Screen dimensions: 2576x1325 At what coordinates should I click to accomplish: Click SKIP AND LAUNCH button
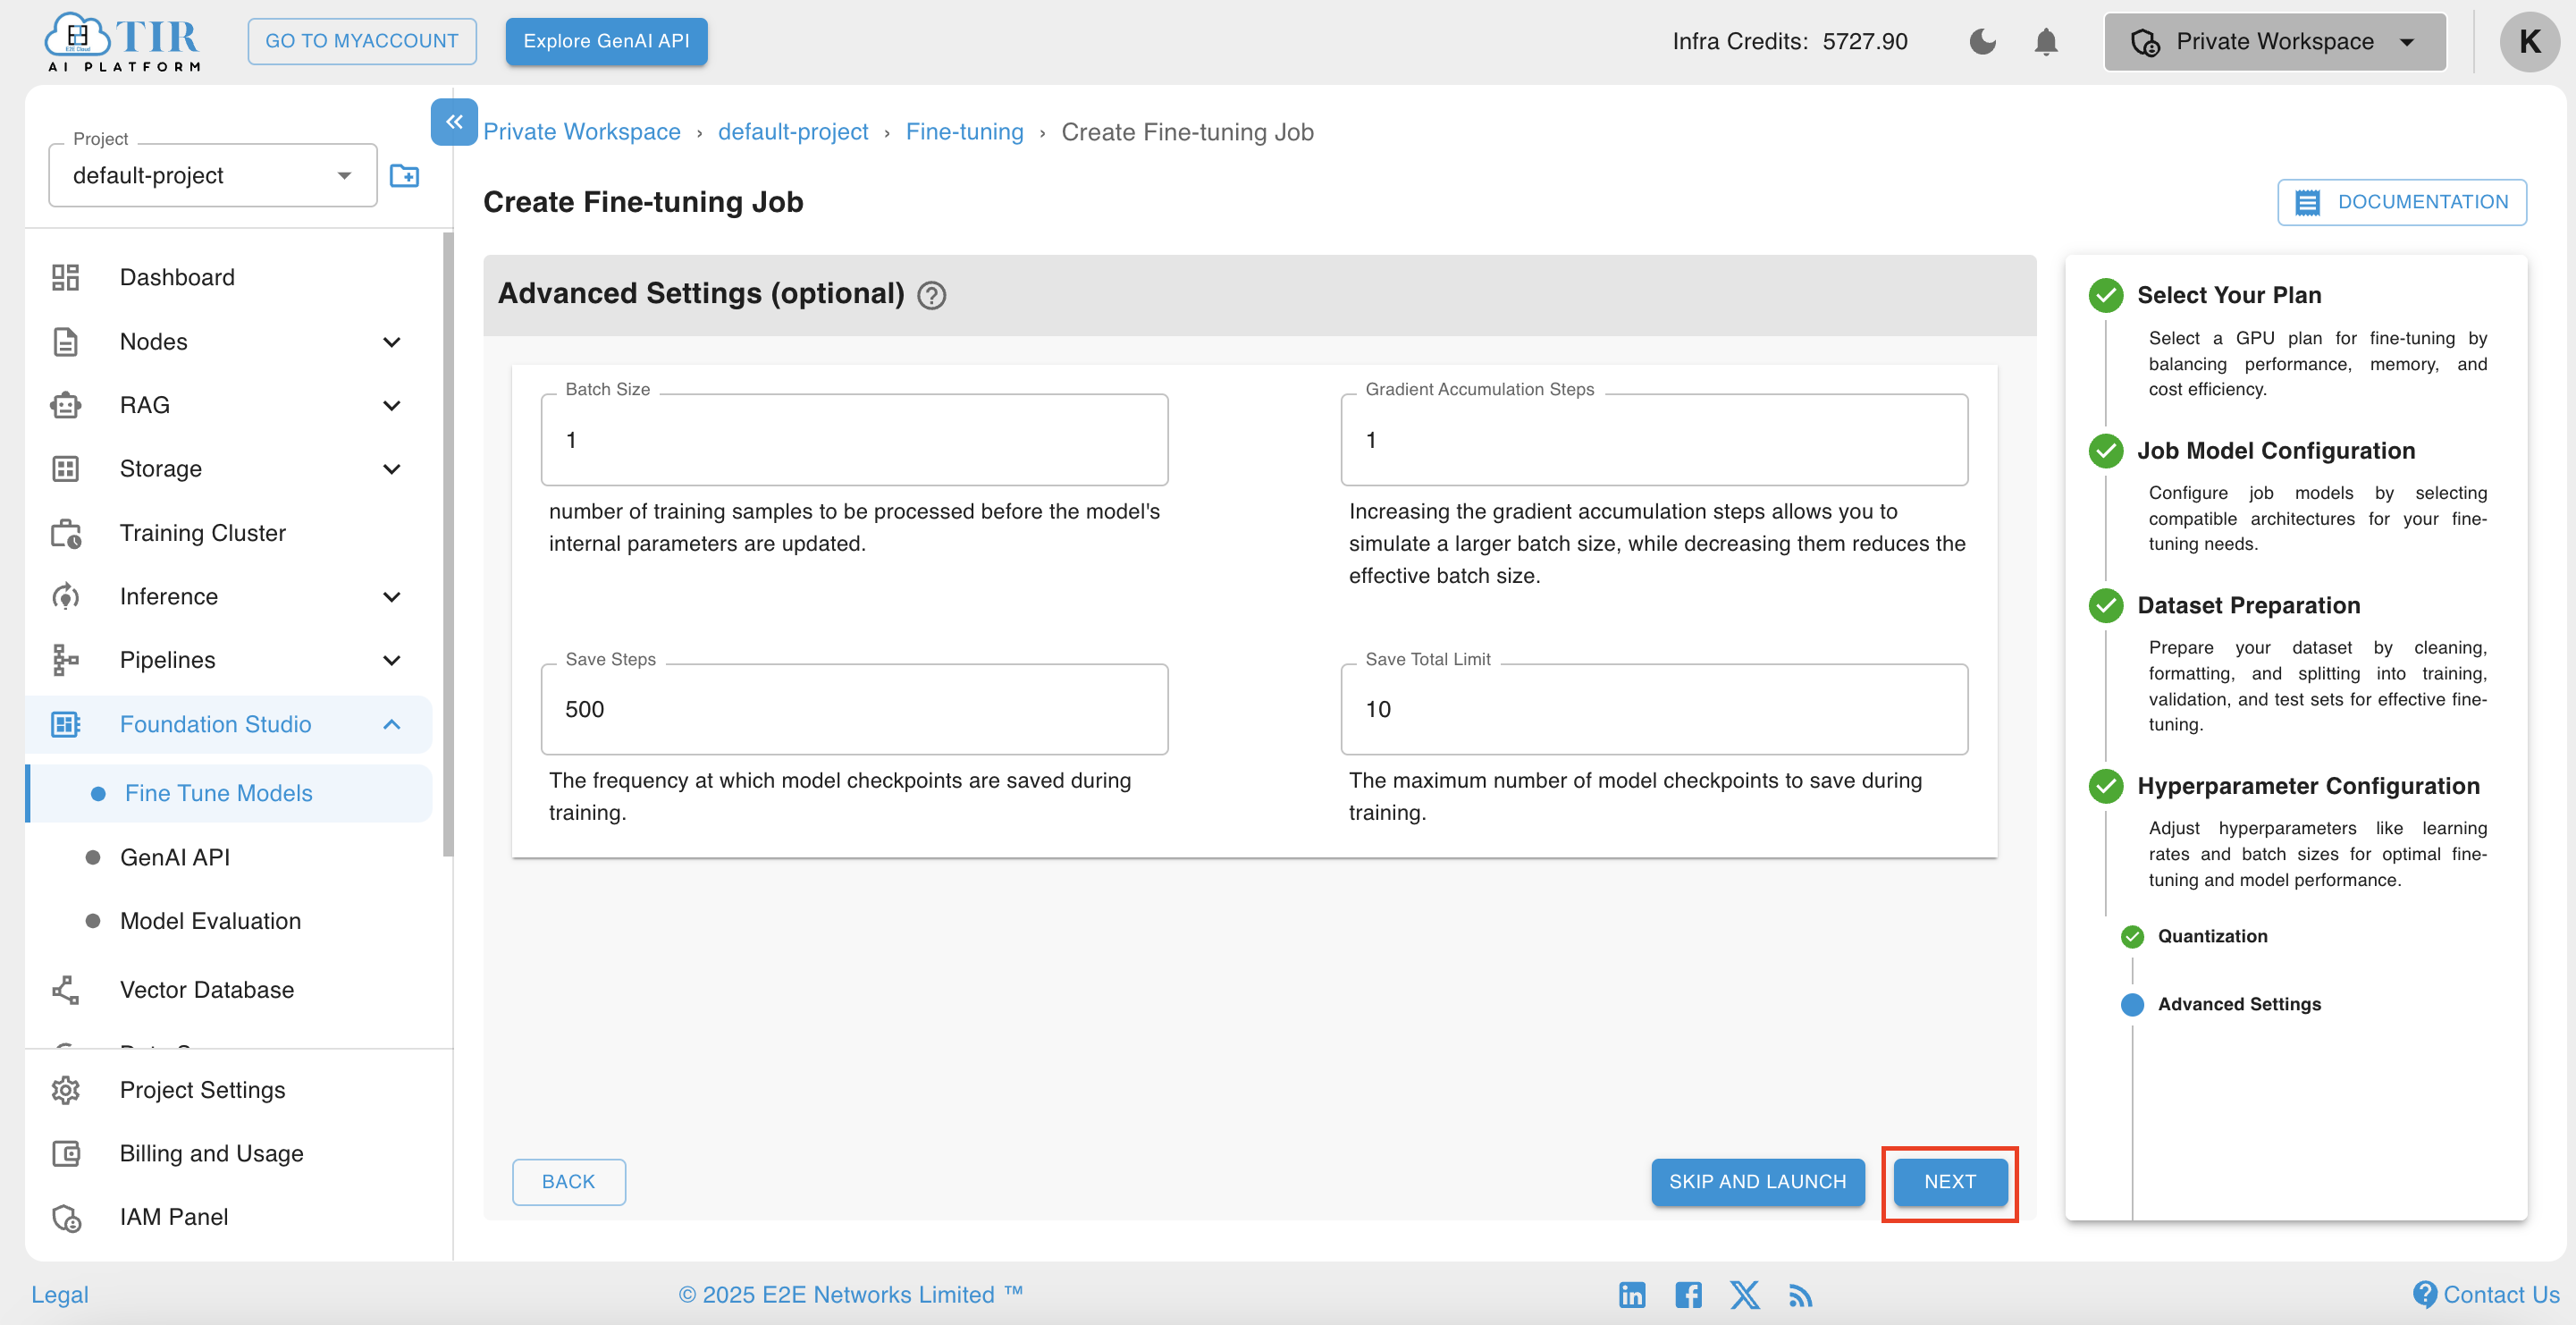coord(1757,1182)
